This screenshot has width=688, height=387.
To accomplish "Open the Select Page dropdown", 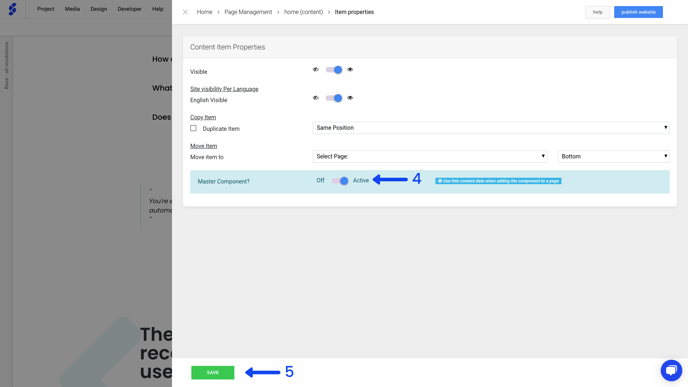I will click(430, 156).
